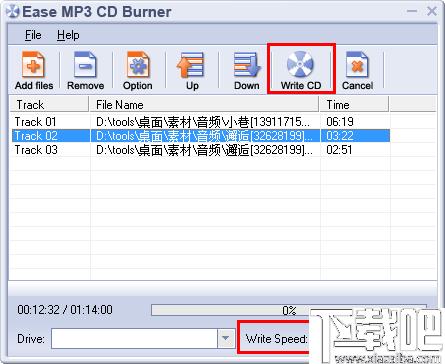Click Track 01 file path with 13911715
This screenshot has height=364, width=445.
click(204, 122)
